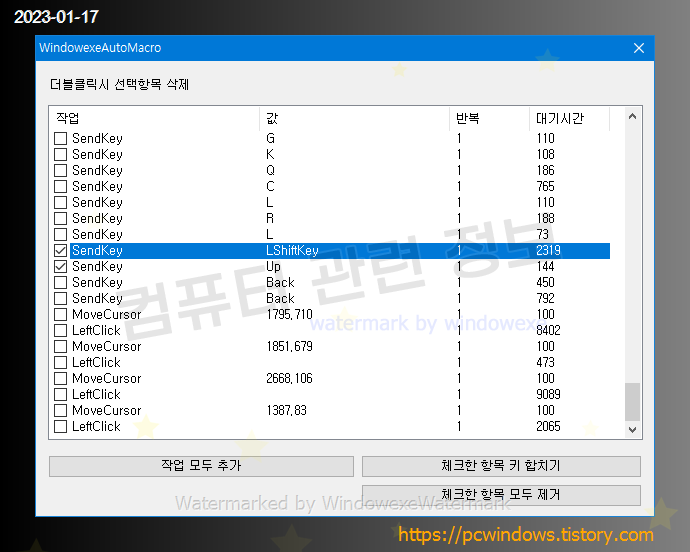Click the wait time "144"
Viewport: 690px width, 552px height.
click(x=545, y=266)
